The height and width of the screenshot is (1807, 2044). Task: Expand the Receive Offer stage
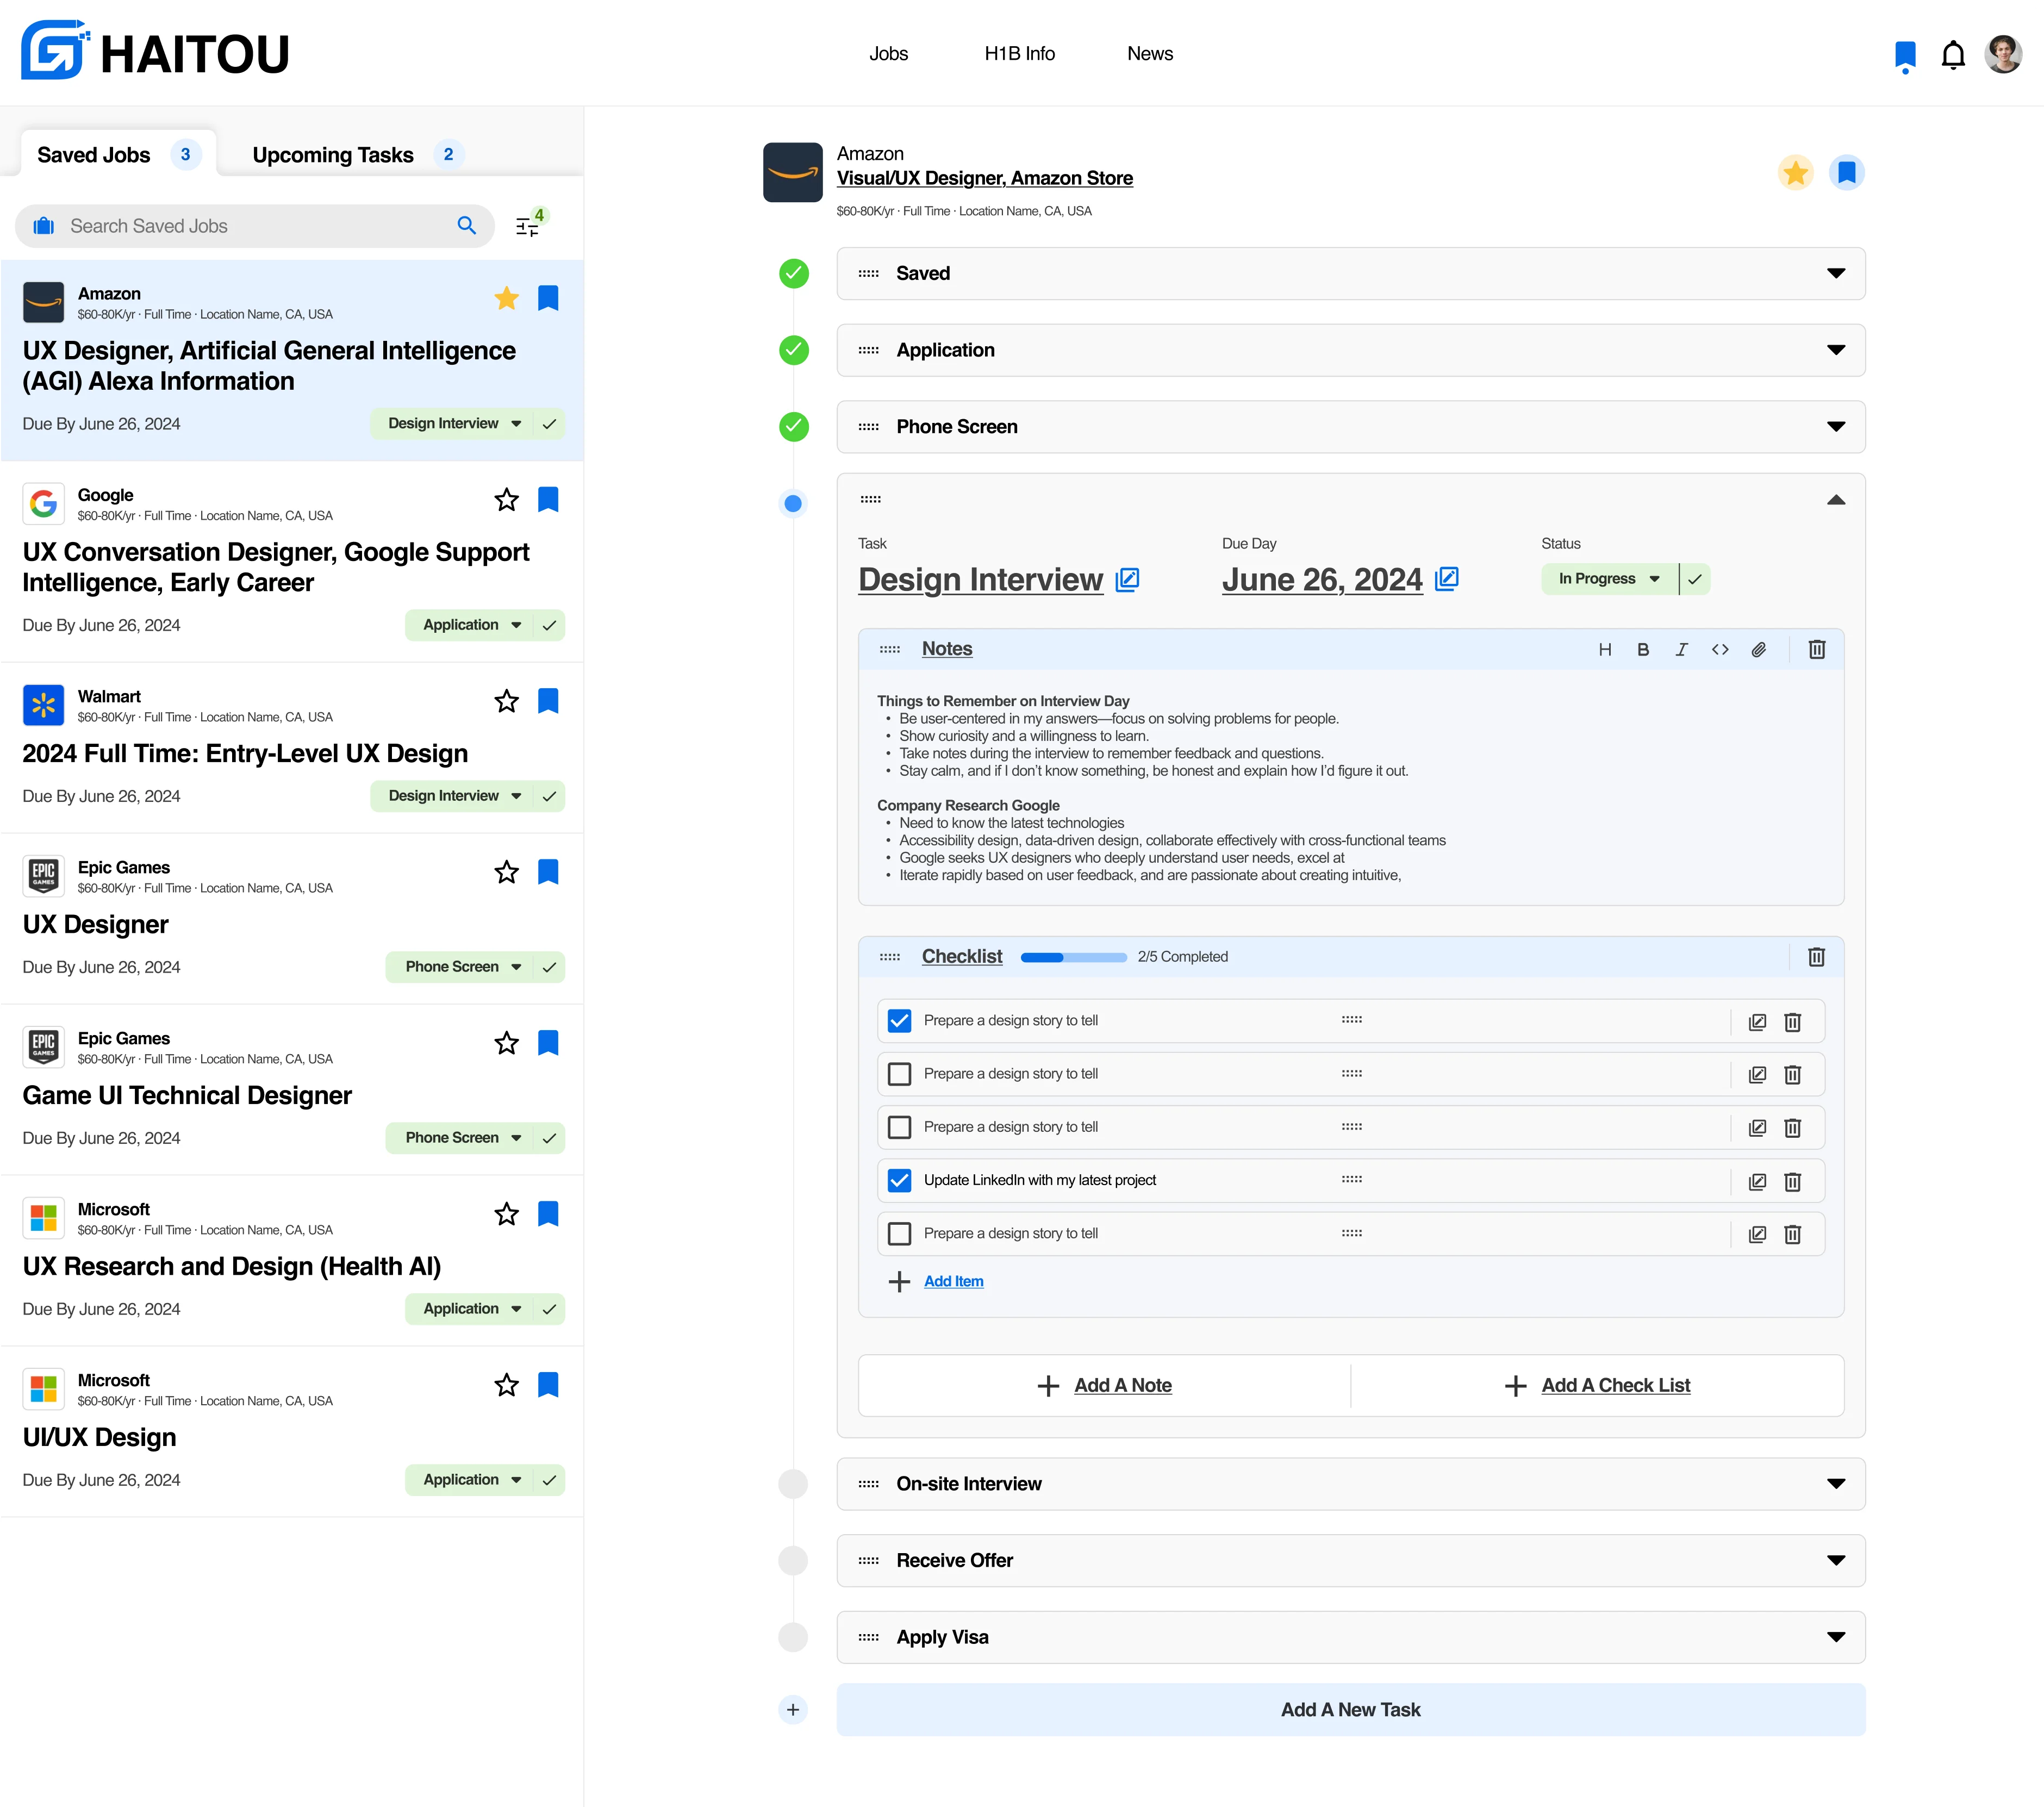[x=1836, y=1561]
